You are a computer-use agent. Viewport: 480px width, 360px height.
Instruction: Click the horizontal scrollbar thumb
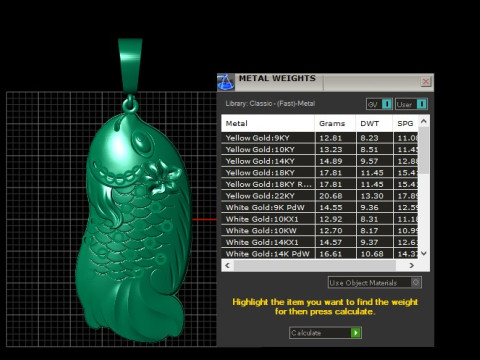(x=315, y=265)
